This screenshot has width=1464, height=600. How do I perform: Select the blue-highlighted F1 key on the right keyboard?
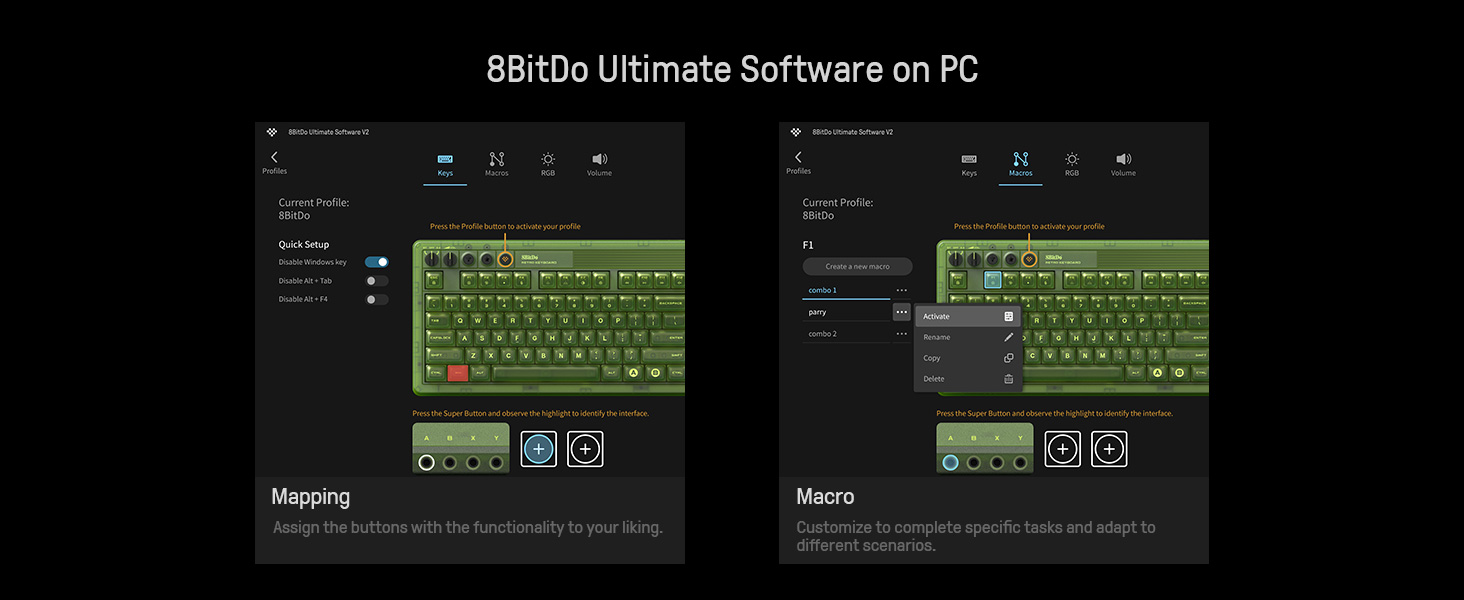tap(993, 280)
